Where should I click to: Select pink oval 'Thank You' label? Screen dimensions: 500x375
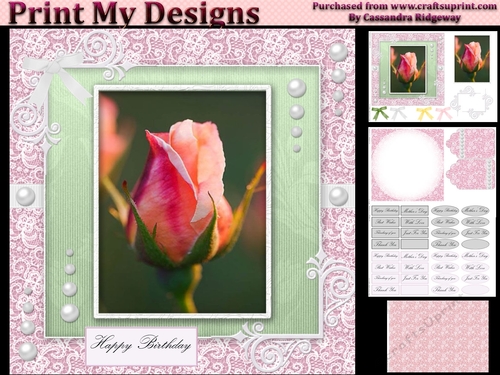coord(445,289)
